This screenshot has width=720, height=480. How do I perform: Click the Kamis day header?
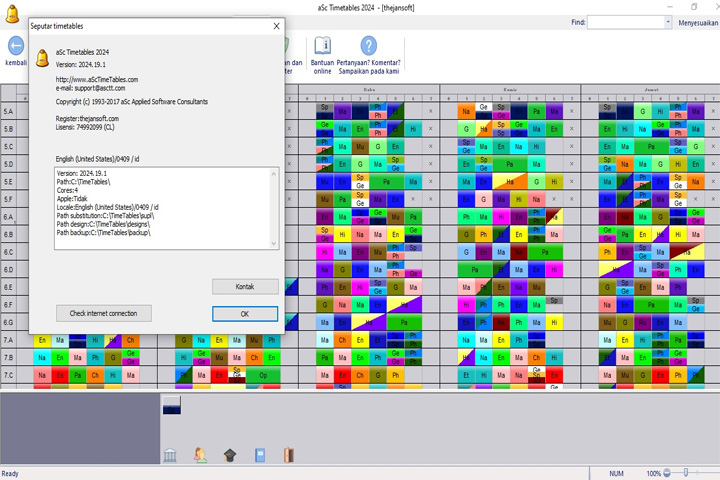510,90
